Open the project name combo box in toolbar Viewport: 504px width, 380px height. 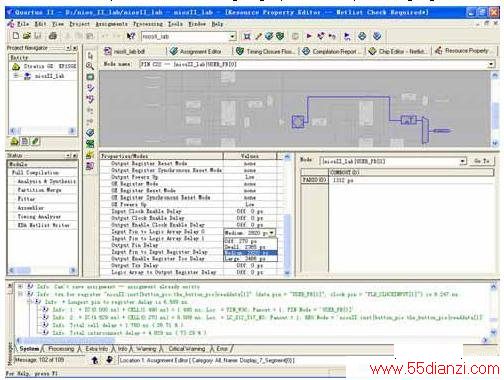click(189, 36)
